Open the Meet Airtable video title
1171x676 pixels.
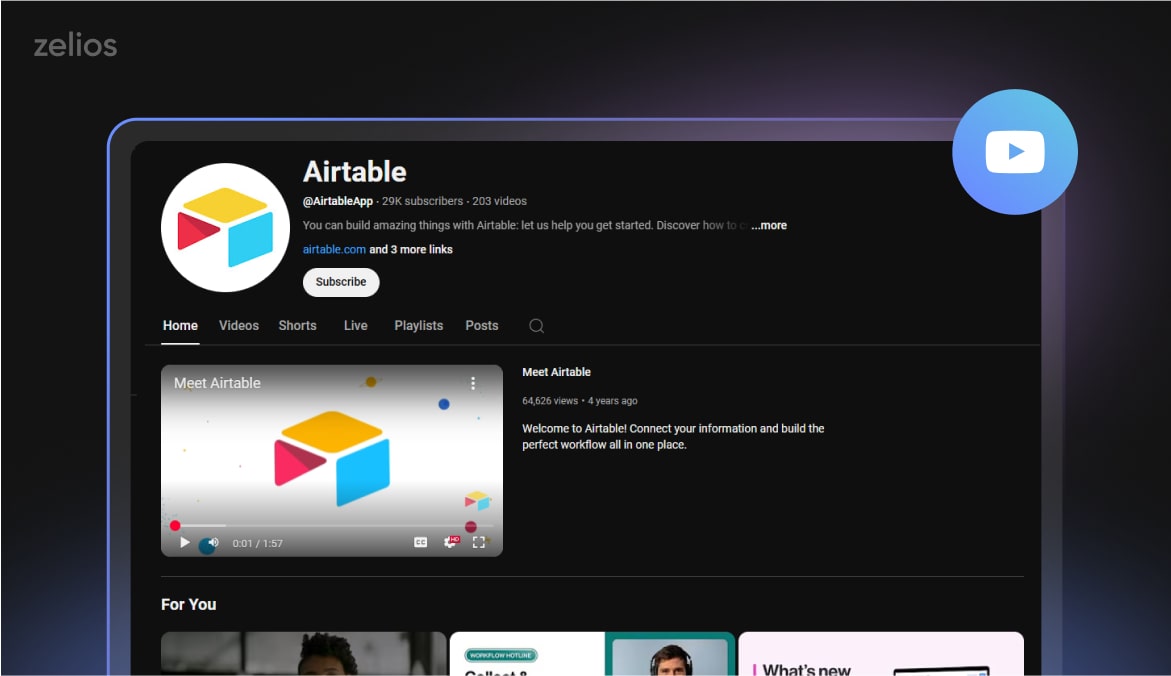click(557, 371)
